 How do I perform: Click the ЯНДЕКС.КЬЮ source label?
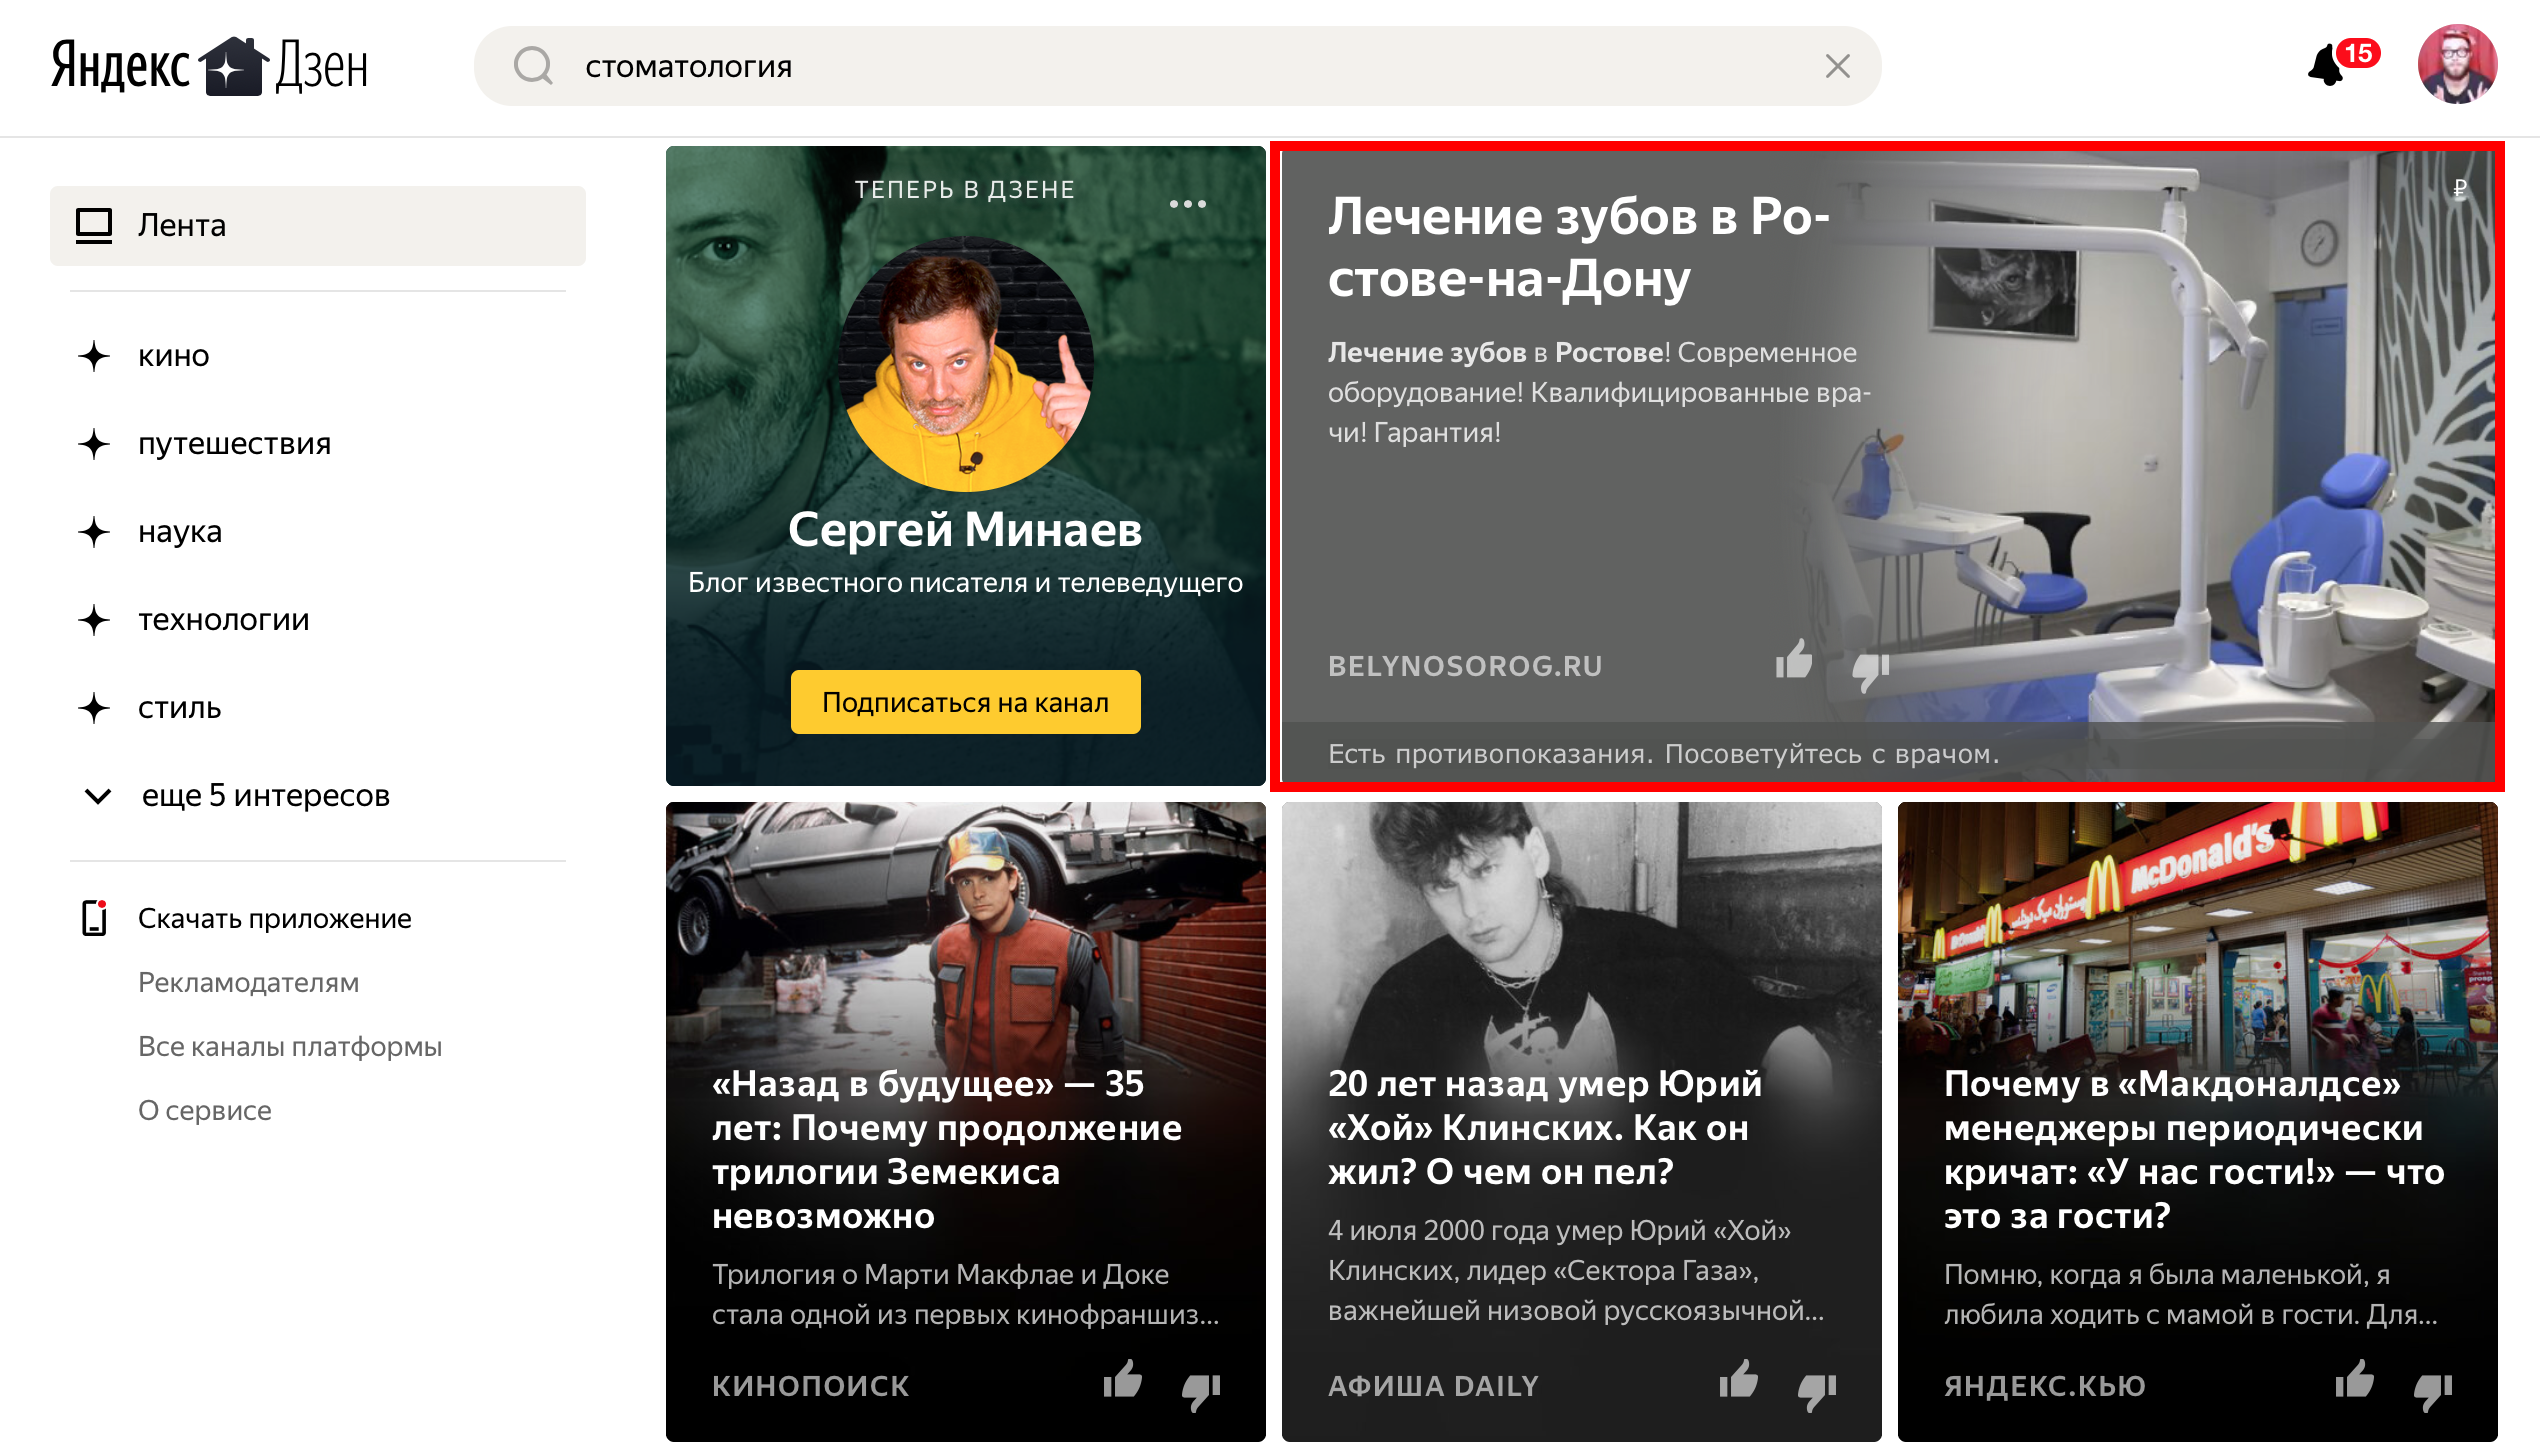(x=2045, y=1386)
